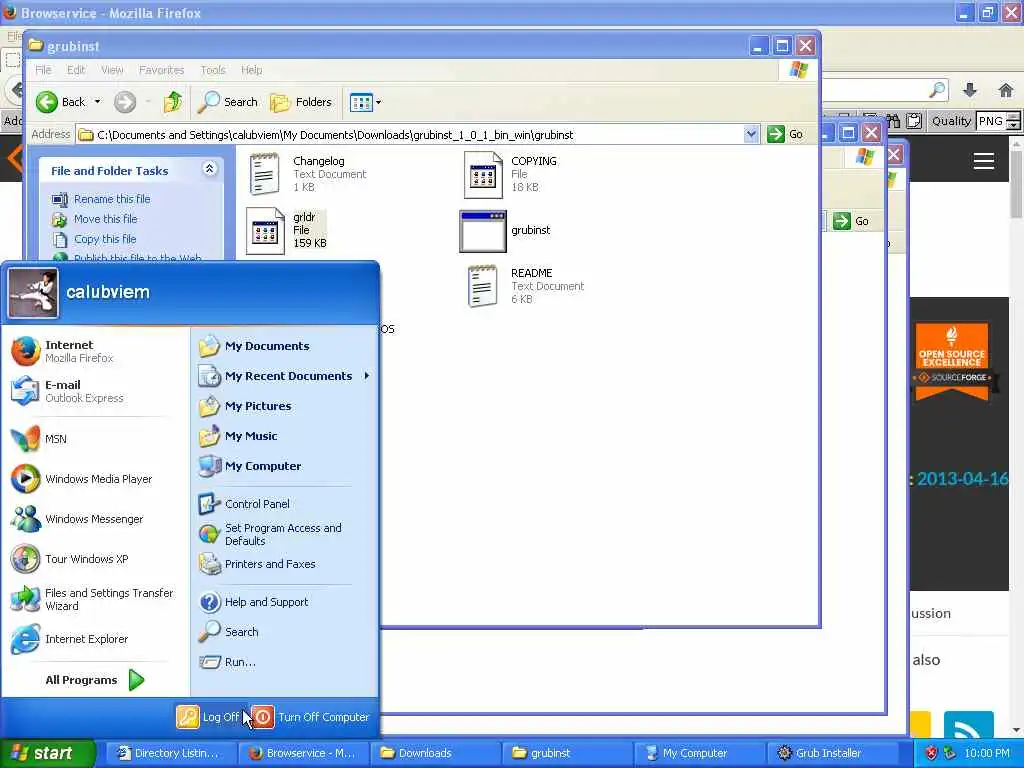Open the Edit menu in grubinst

coord(76,70)
